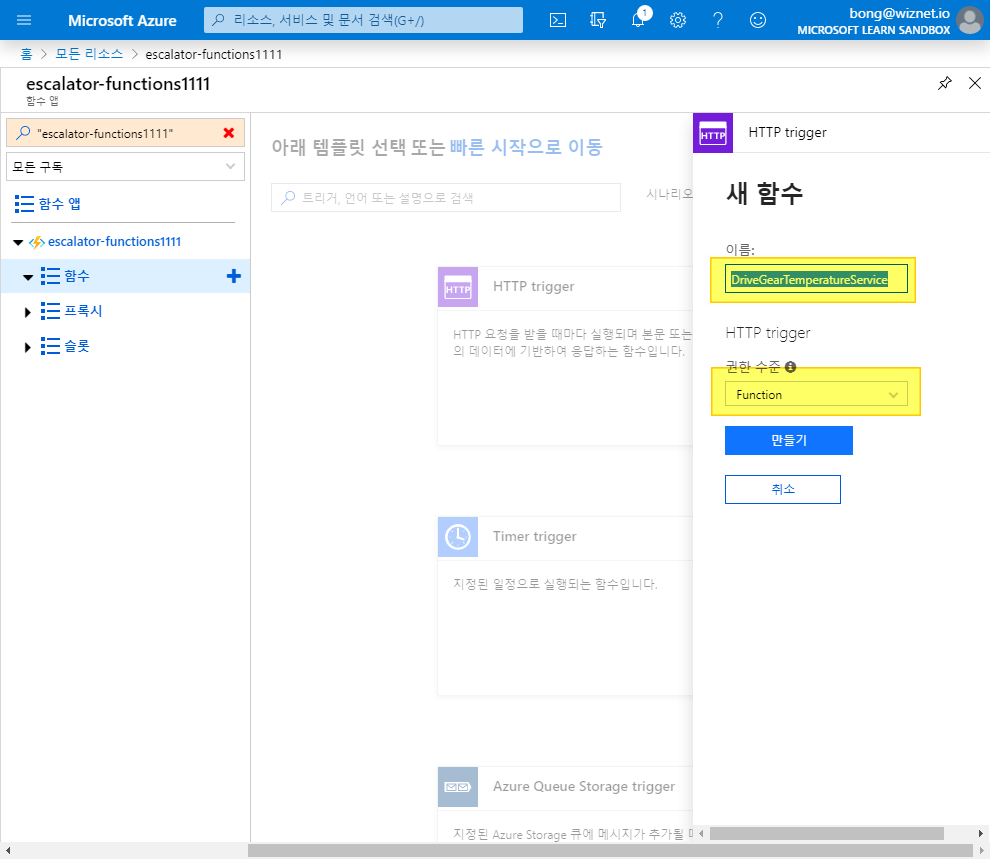Open directory and subscription filter icon
The width and height of the screenshot is (990, 859).
(597, 20)
